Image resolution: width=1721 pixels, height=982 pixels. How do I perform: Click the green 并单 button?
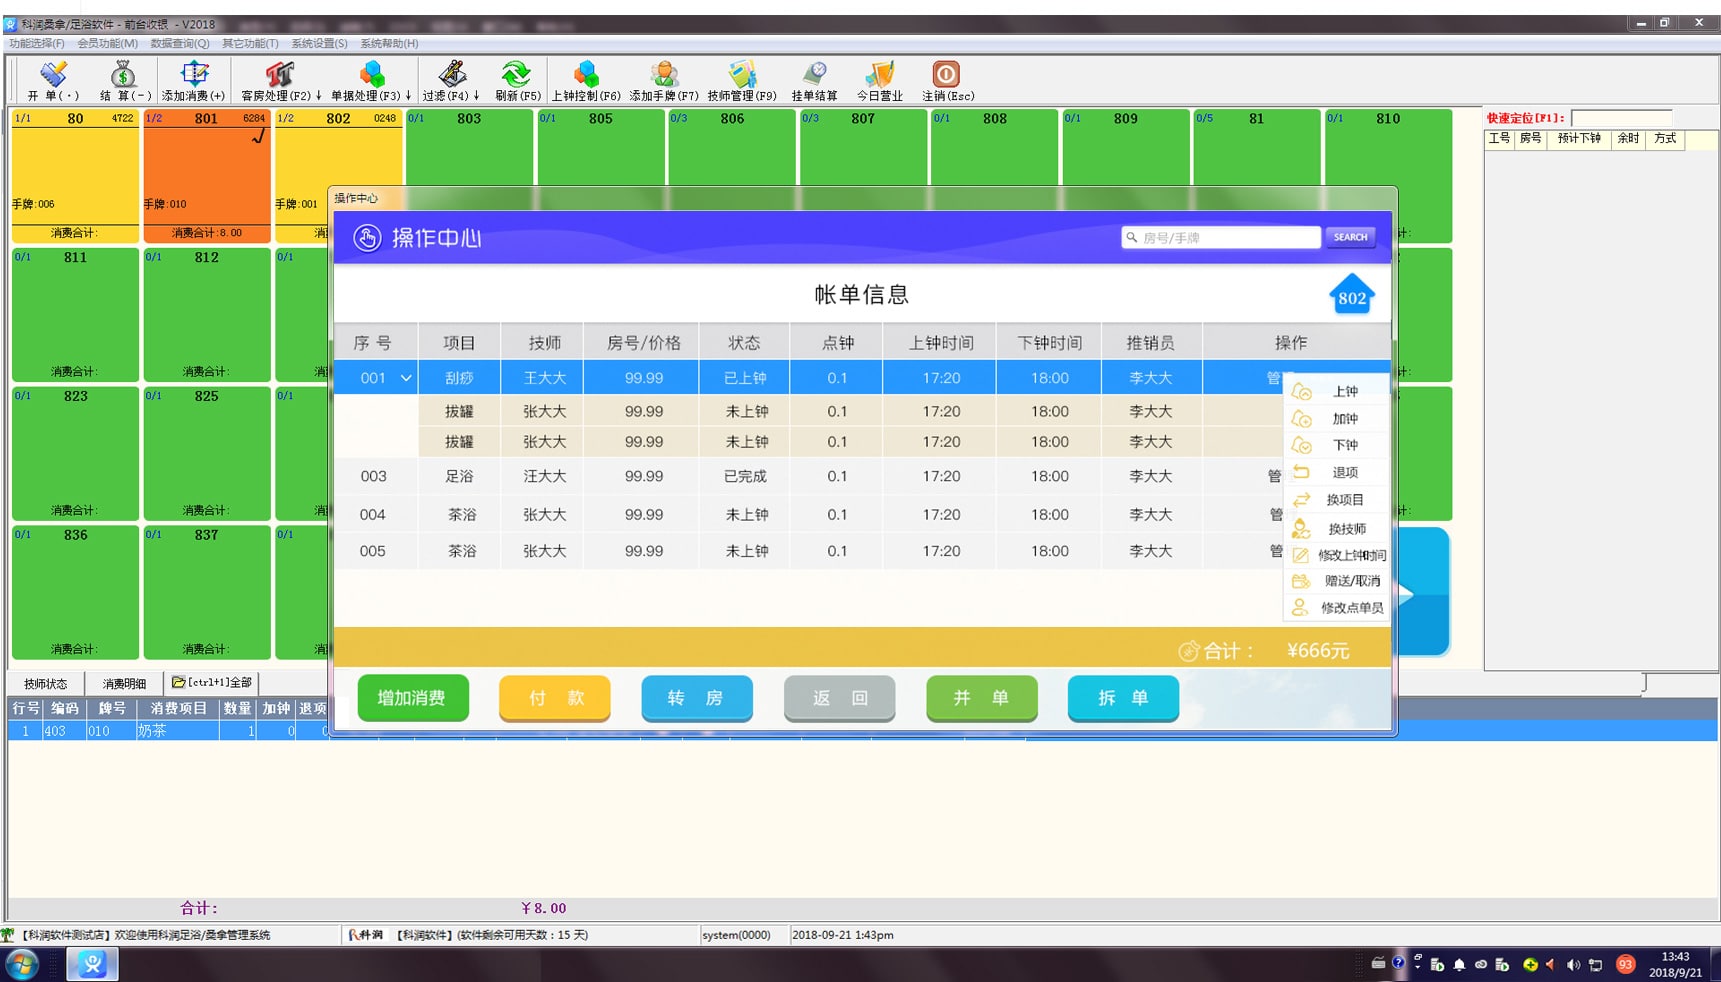coord(981,698)
